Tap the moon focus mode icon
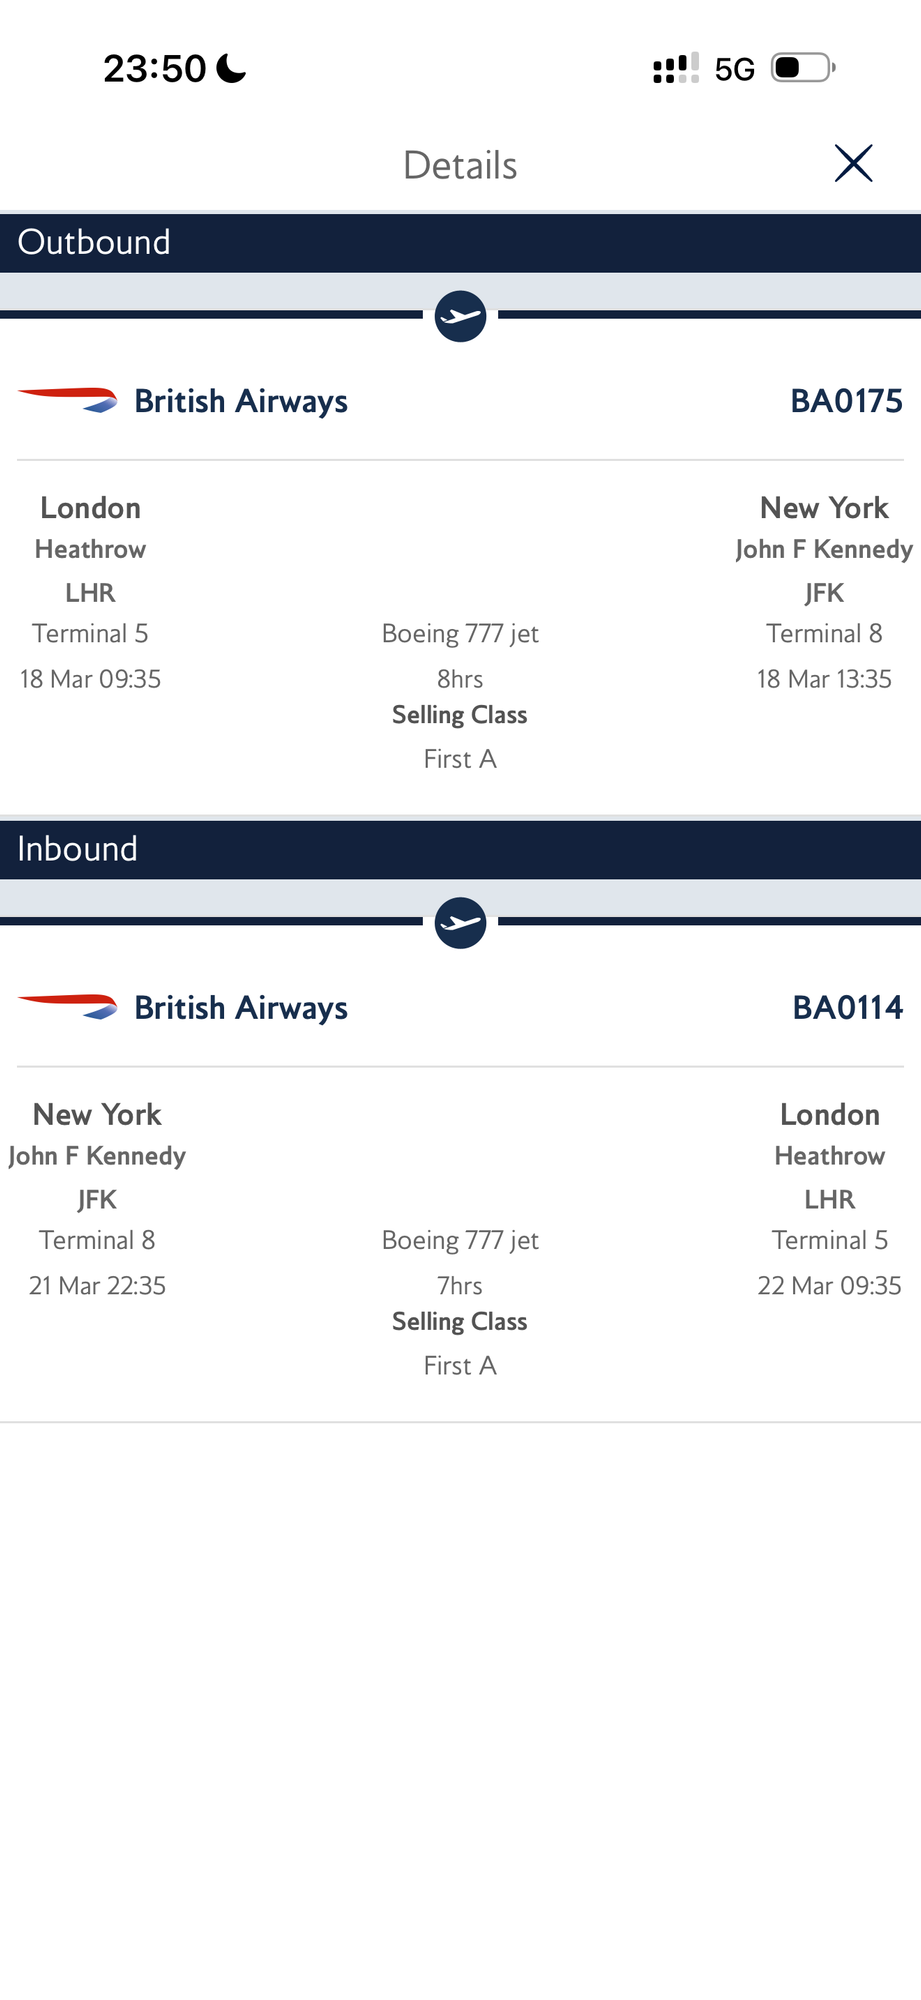This screenshot has height=2000, width=921. 231,68
